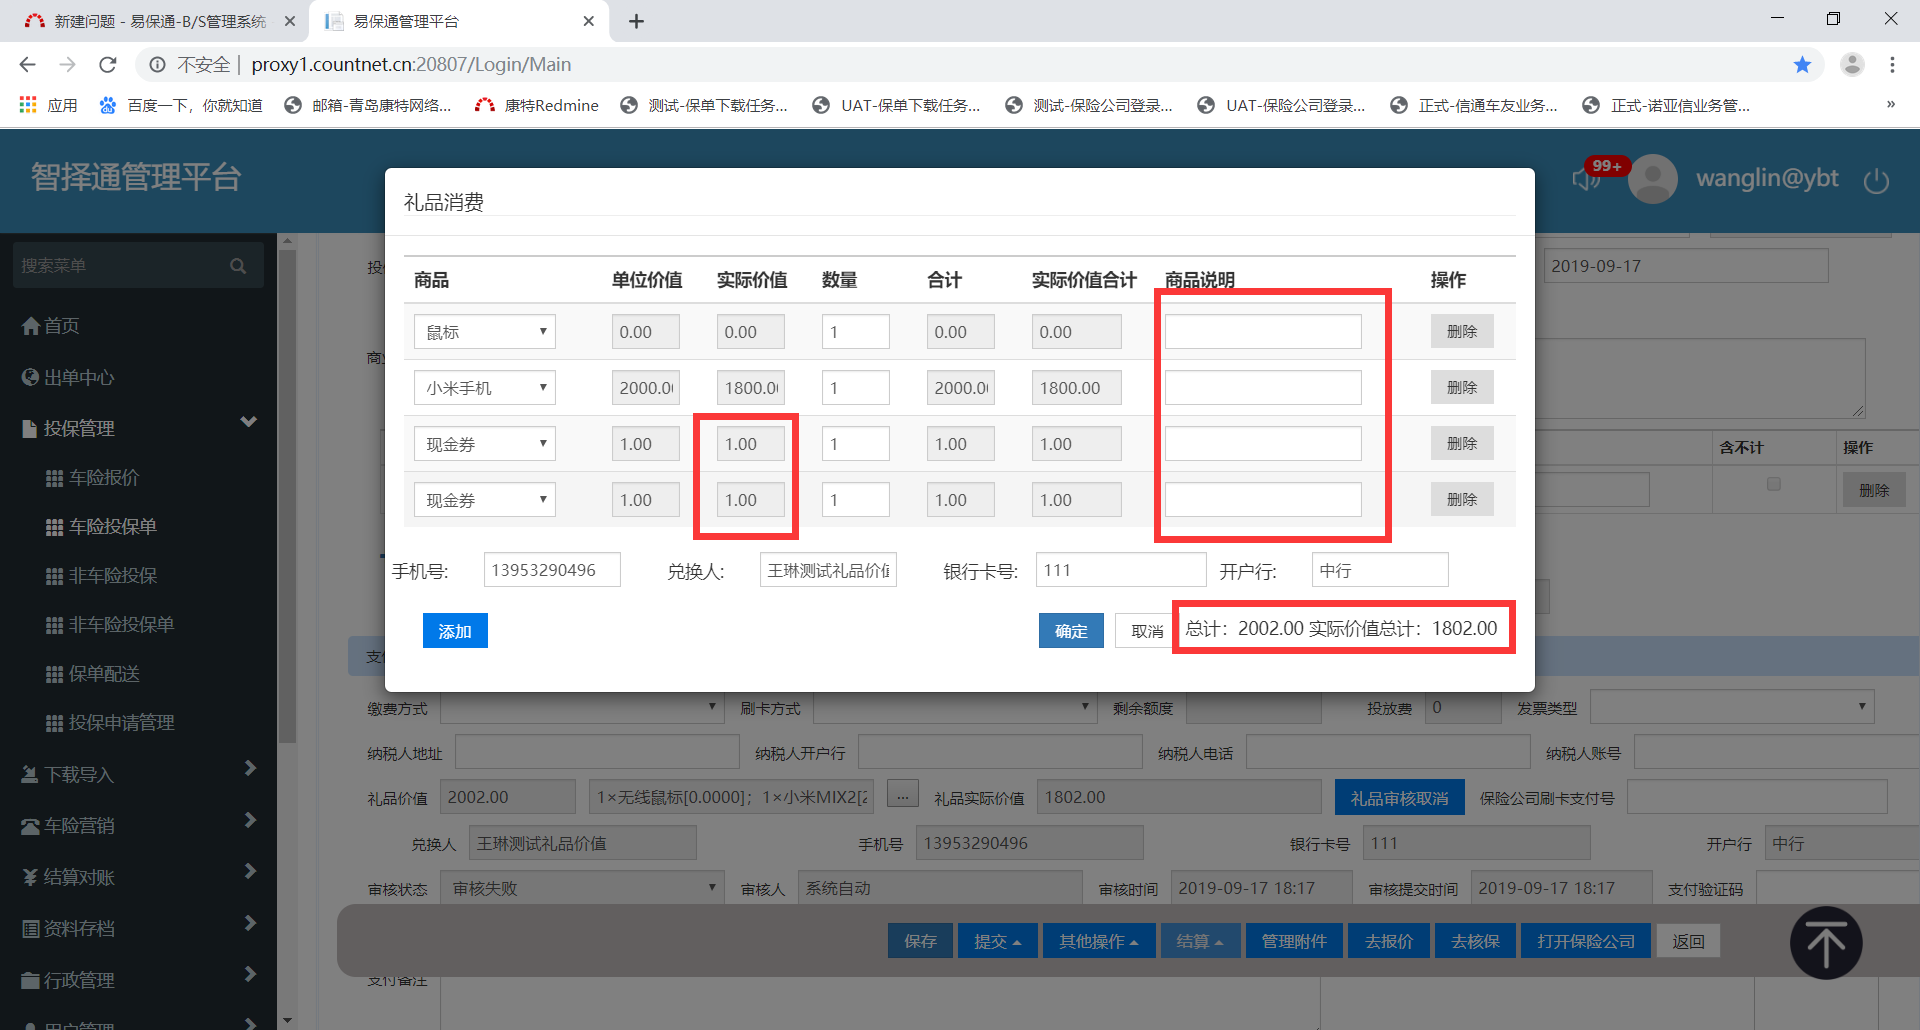Open the 测试-保险公司登录 bookmark
Screen dimensions: 1920x1030
(1089, 105)
